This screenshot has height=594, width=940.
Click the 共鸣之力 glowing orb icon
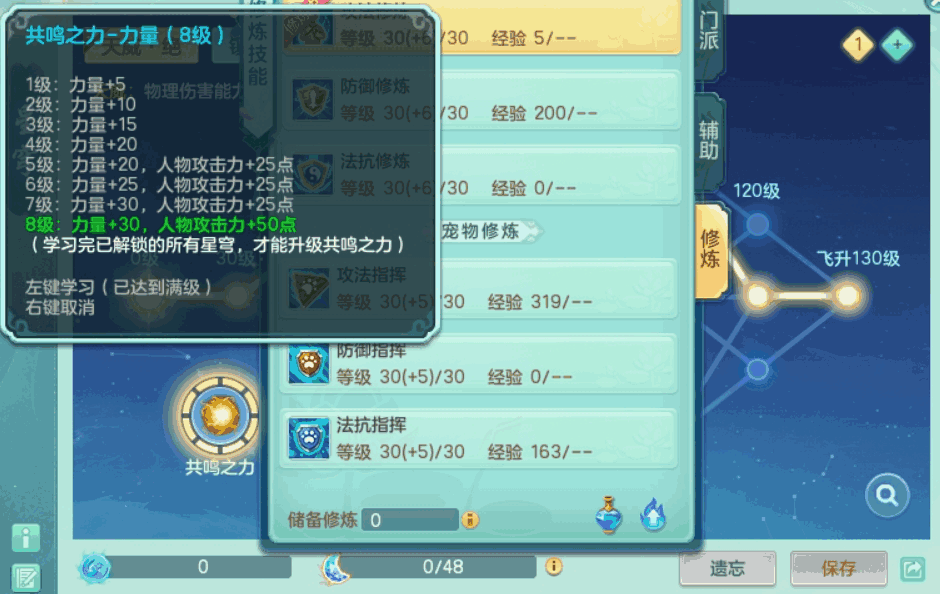click(x=220, y=415)
